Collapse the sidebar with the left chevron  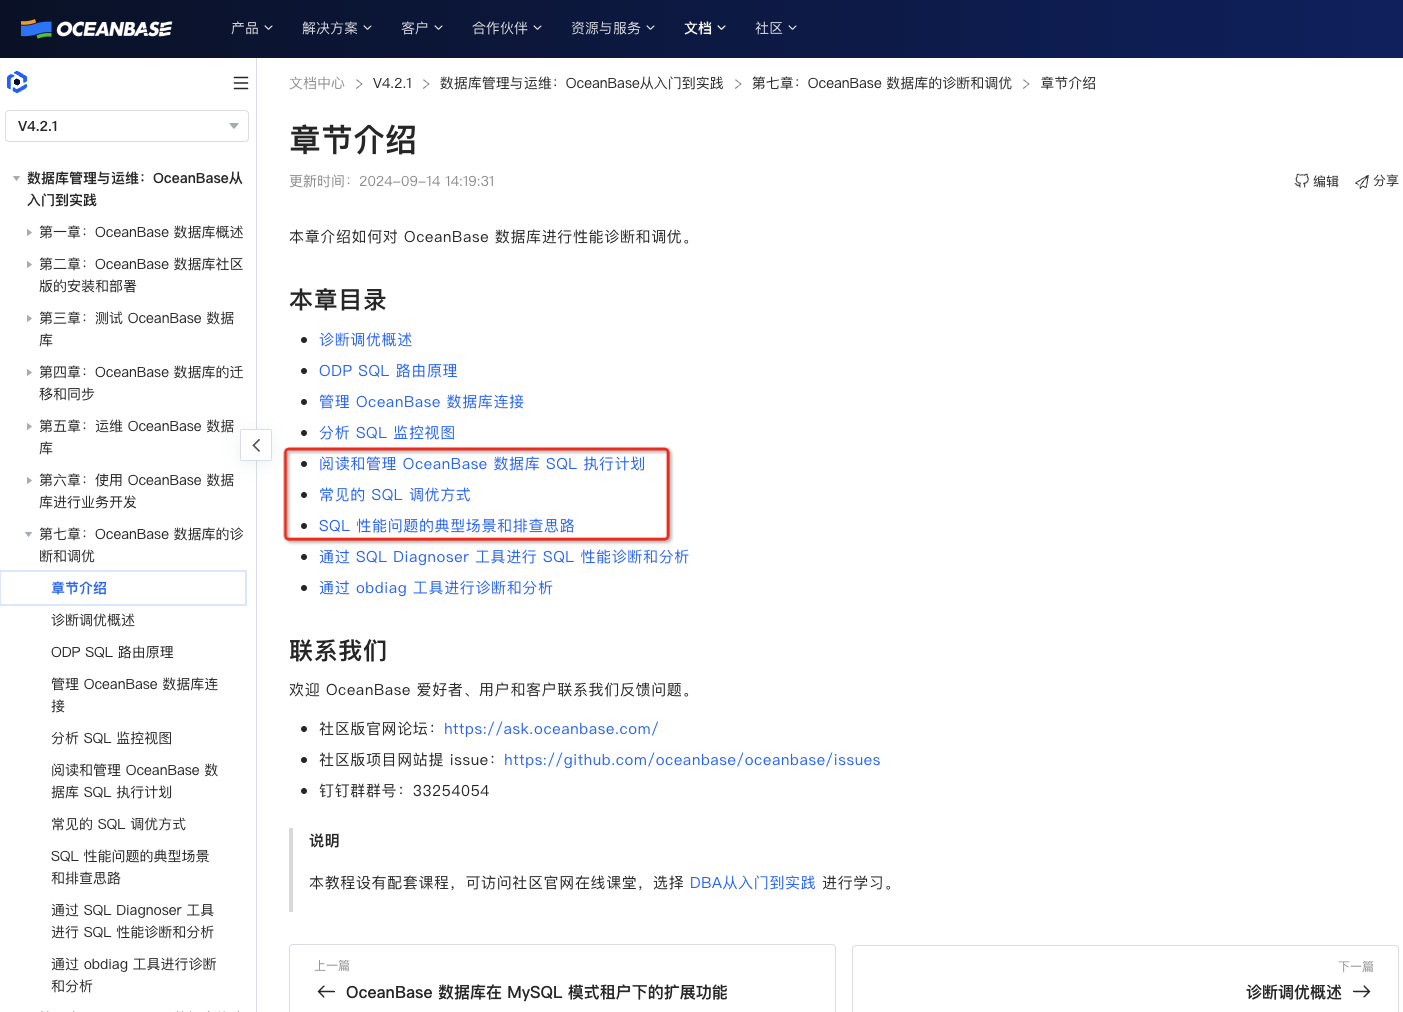tap(256, 444)
